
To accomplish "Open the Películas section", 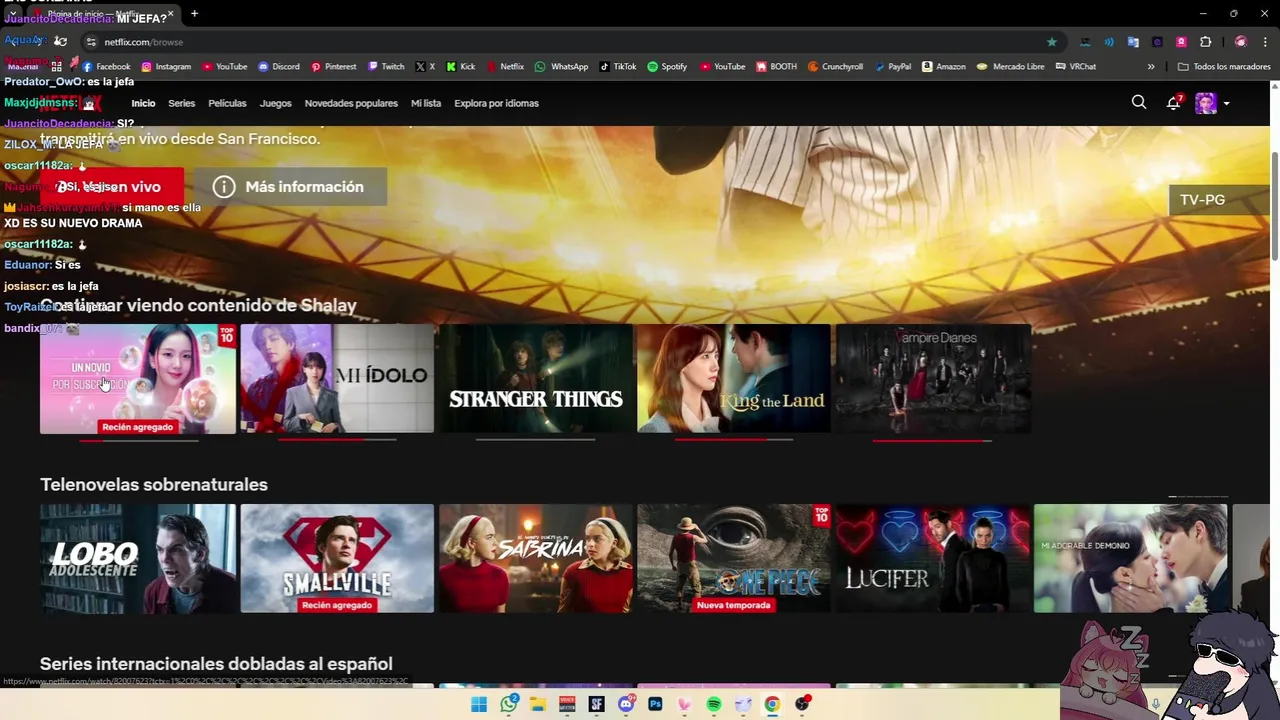I will pos(227,103).
